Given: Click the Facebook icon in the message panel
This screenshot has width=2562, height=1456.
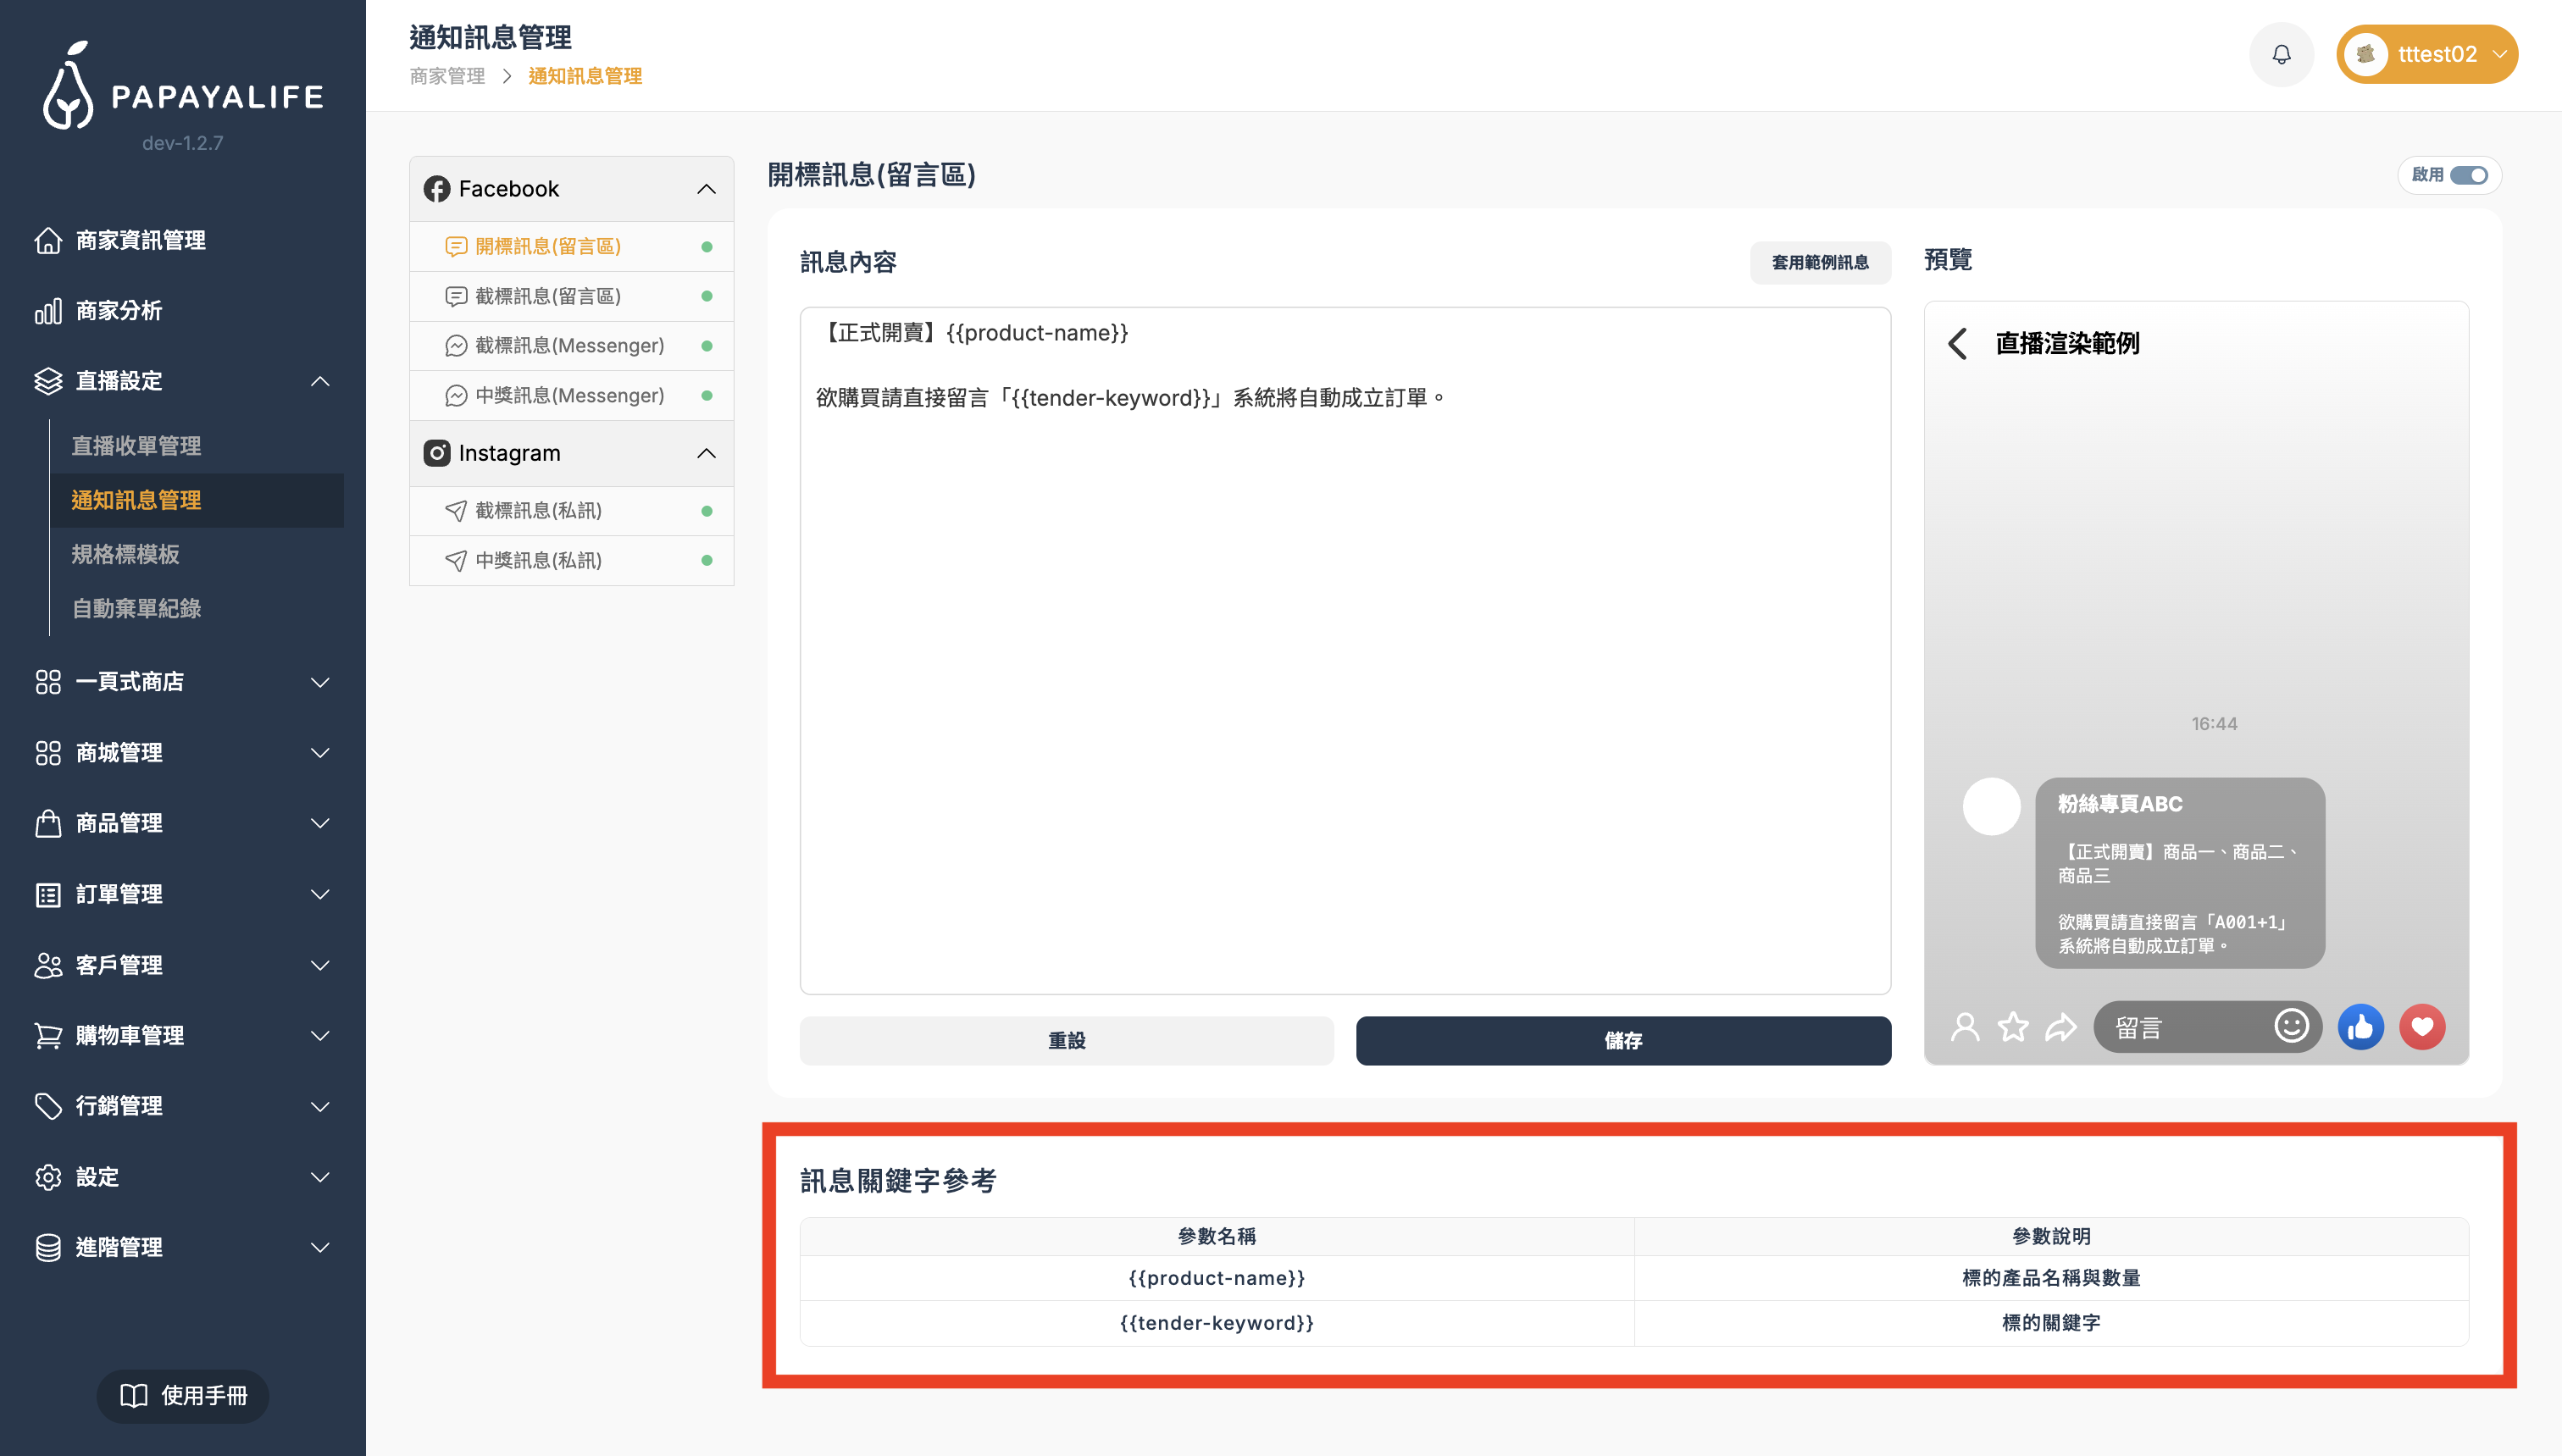Looking at the screenshot, I should click(436, 188).
